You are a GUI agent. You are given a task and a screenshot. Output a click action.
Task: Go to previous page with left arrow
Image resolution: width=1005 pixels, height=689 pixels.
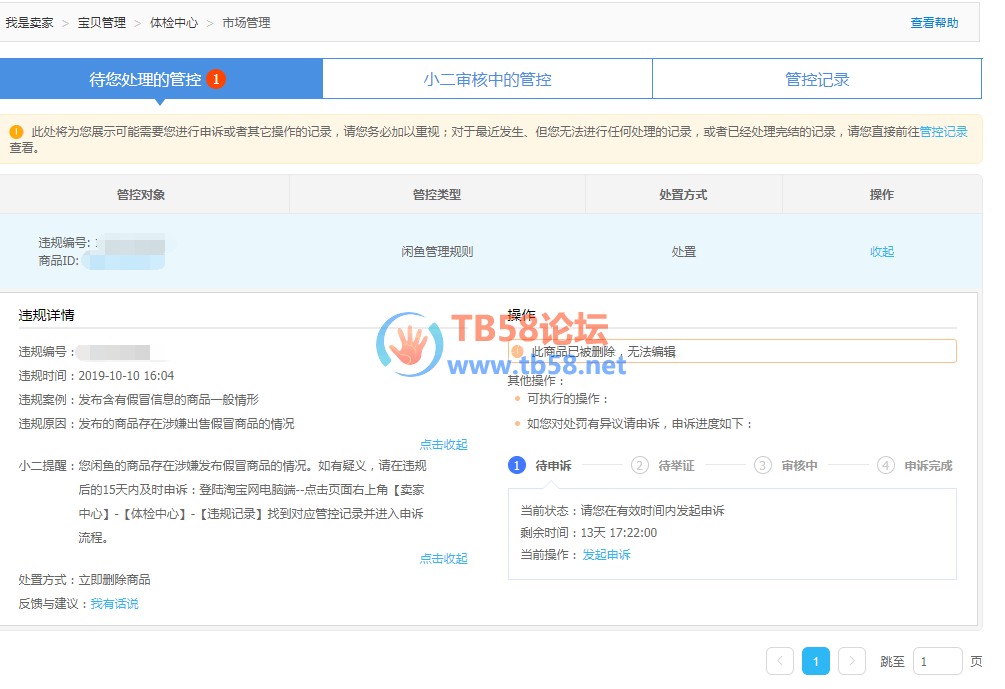[x=780, y=661]
